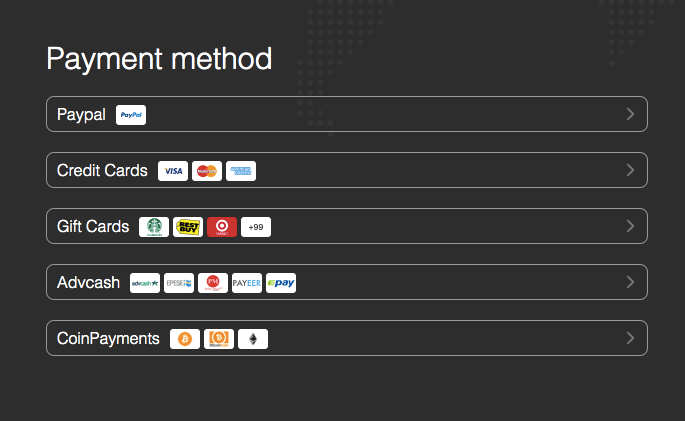Open Advcash row using its chevron
Image resolution: width=685 pixels, height=421 pixels.
click(630, 282)
